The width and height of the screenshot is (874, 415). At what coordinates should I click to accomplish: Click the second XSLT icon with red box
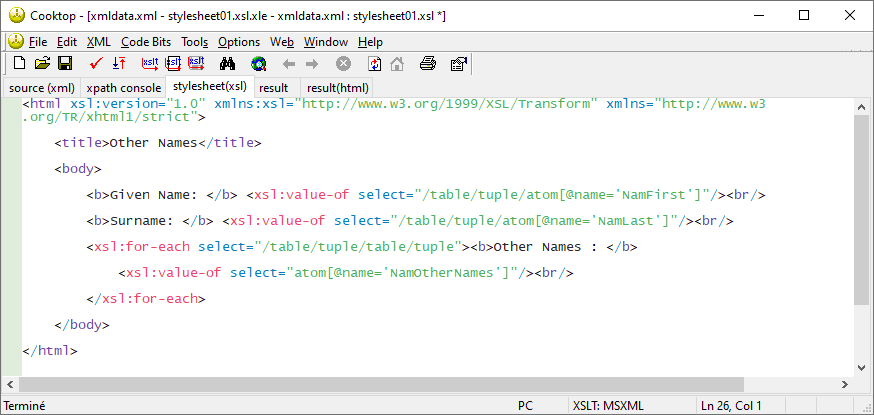click(173, 64)
